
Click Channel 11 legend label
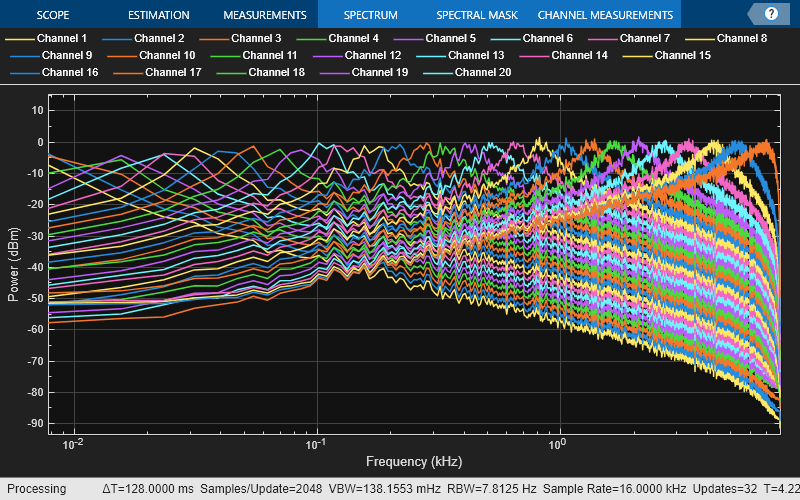click(x=270, y=55)
